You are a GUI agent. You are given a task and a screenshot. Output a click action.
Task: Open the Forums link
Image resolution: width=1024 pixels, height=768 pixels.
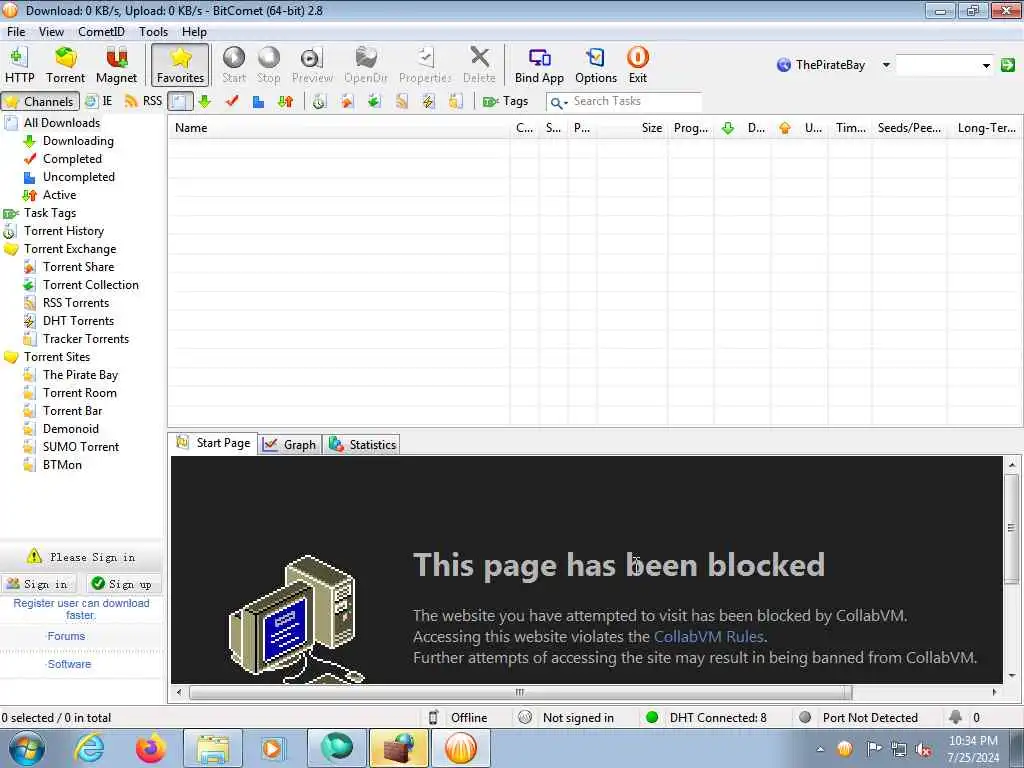click(66, 636)
